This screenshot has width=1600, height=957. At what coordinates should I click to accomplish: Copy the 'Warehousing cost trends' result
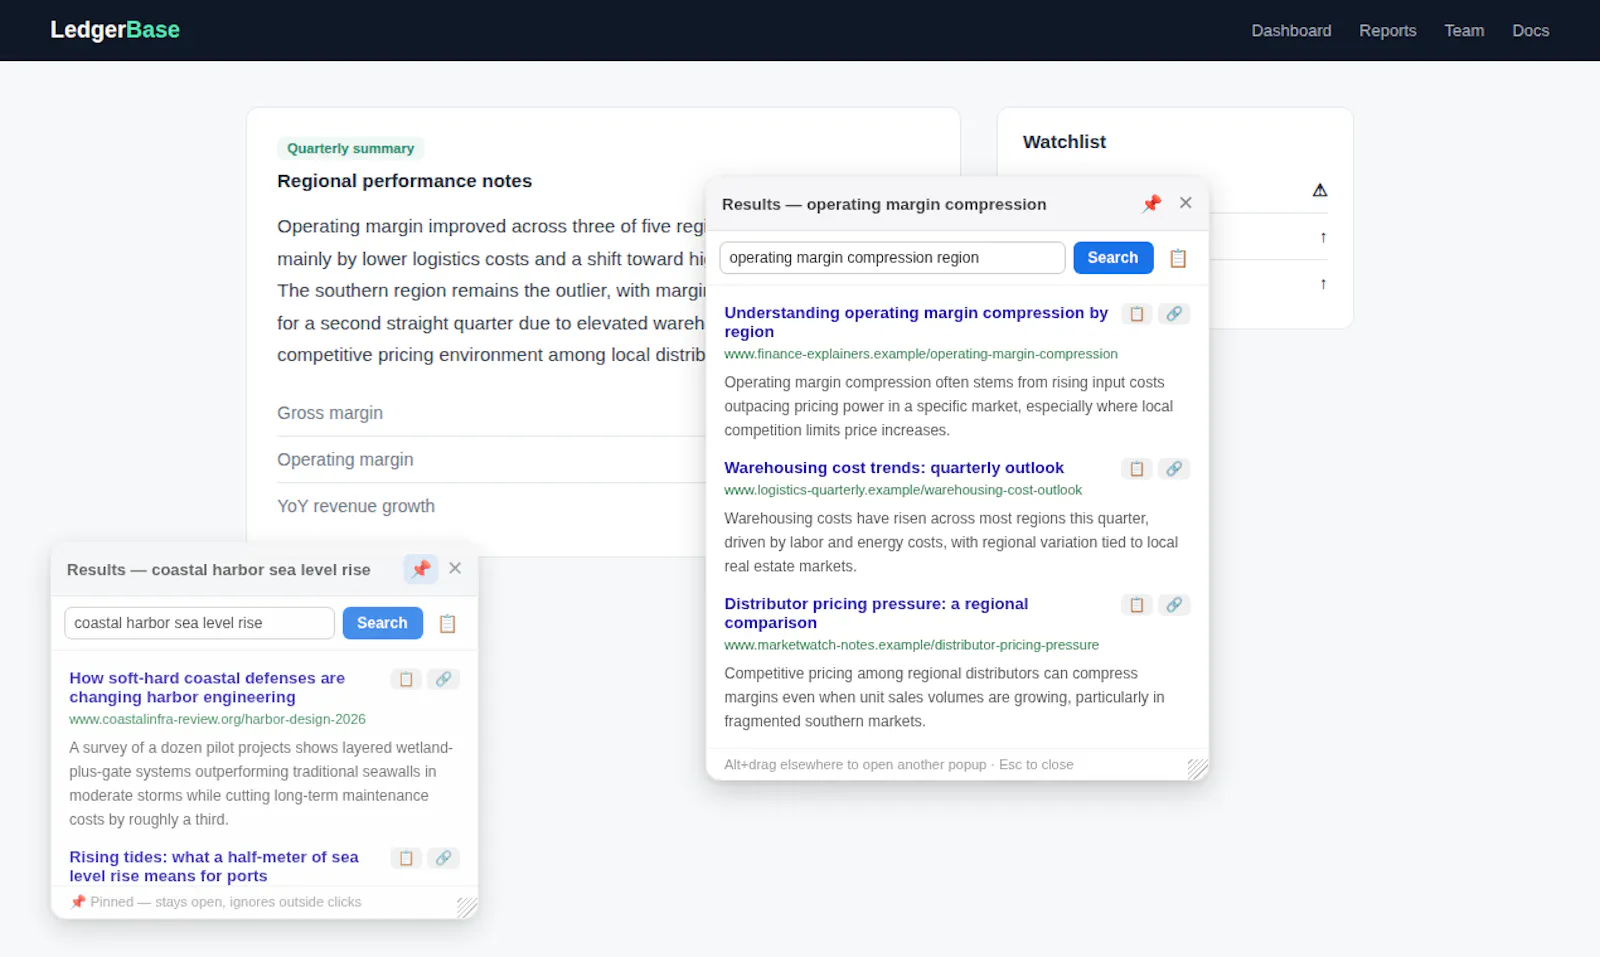(1137, 469)
